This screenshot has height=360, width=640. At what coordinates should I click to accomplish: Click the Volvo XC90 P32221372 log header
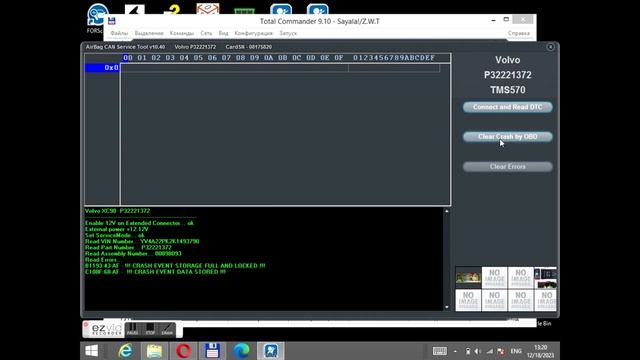pyautogui.click(x=118, y=211)
